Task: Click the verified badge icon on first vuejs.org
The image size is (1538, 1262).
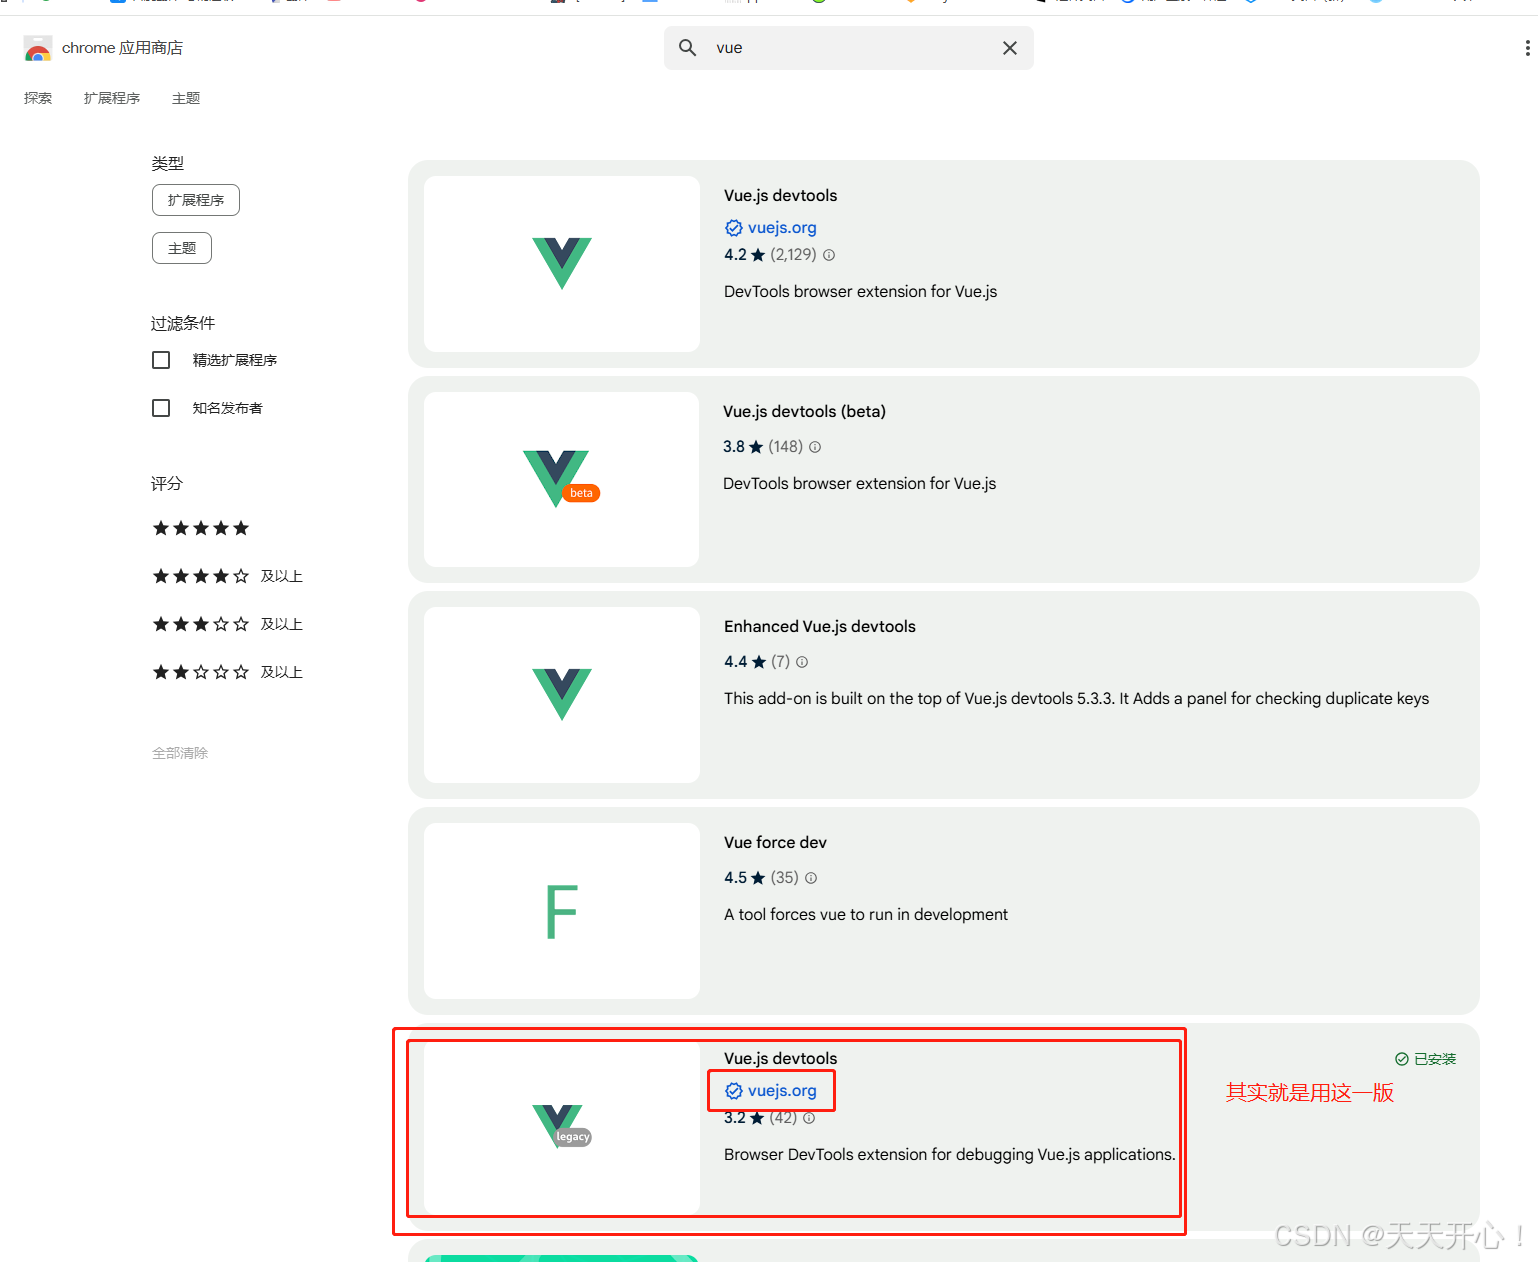Action: tap(734, 228)
